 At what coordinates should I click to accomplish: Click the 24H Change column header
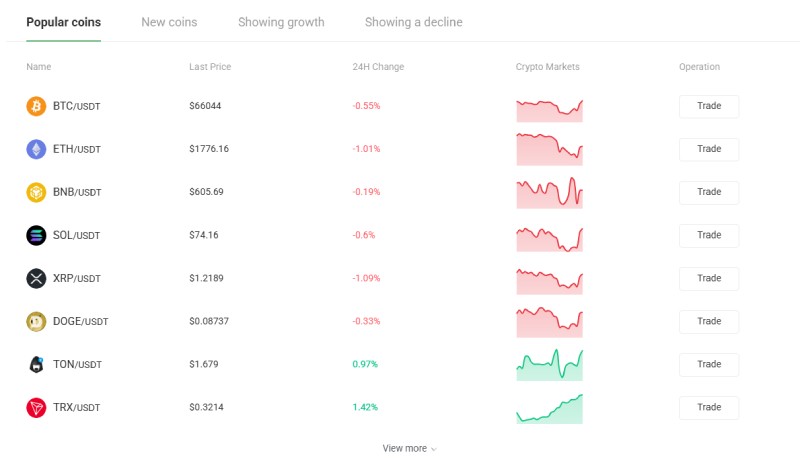pos(378,67)
